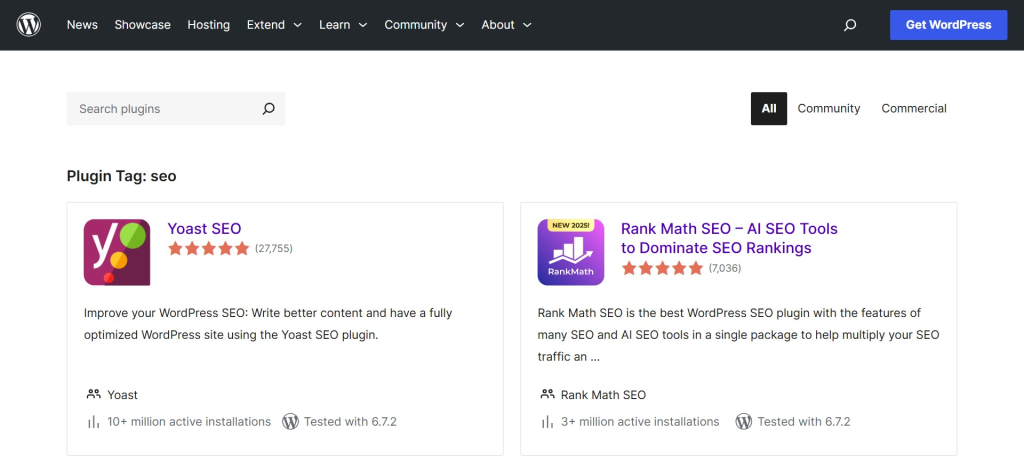The width and height of the screenshot is (1024, 463).
Task: Click 'Plugin Tag: seo' heading
Action: coord(121,176)
